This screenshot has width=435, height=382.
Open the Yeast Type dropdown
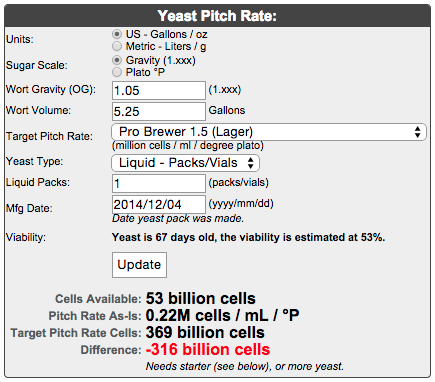point(185,163)
